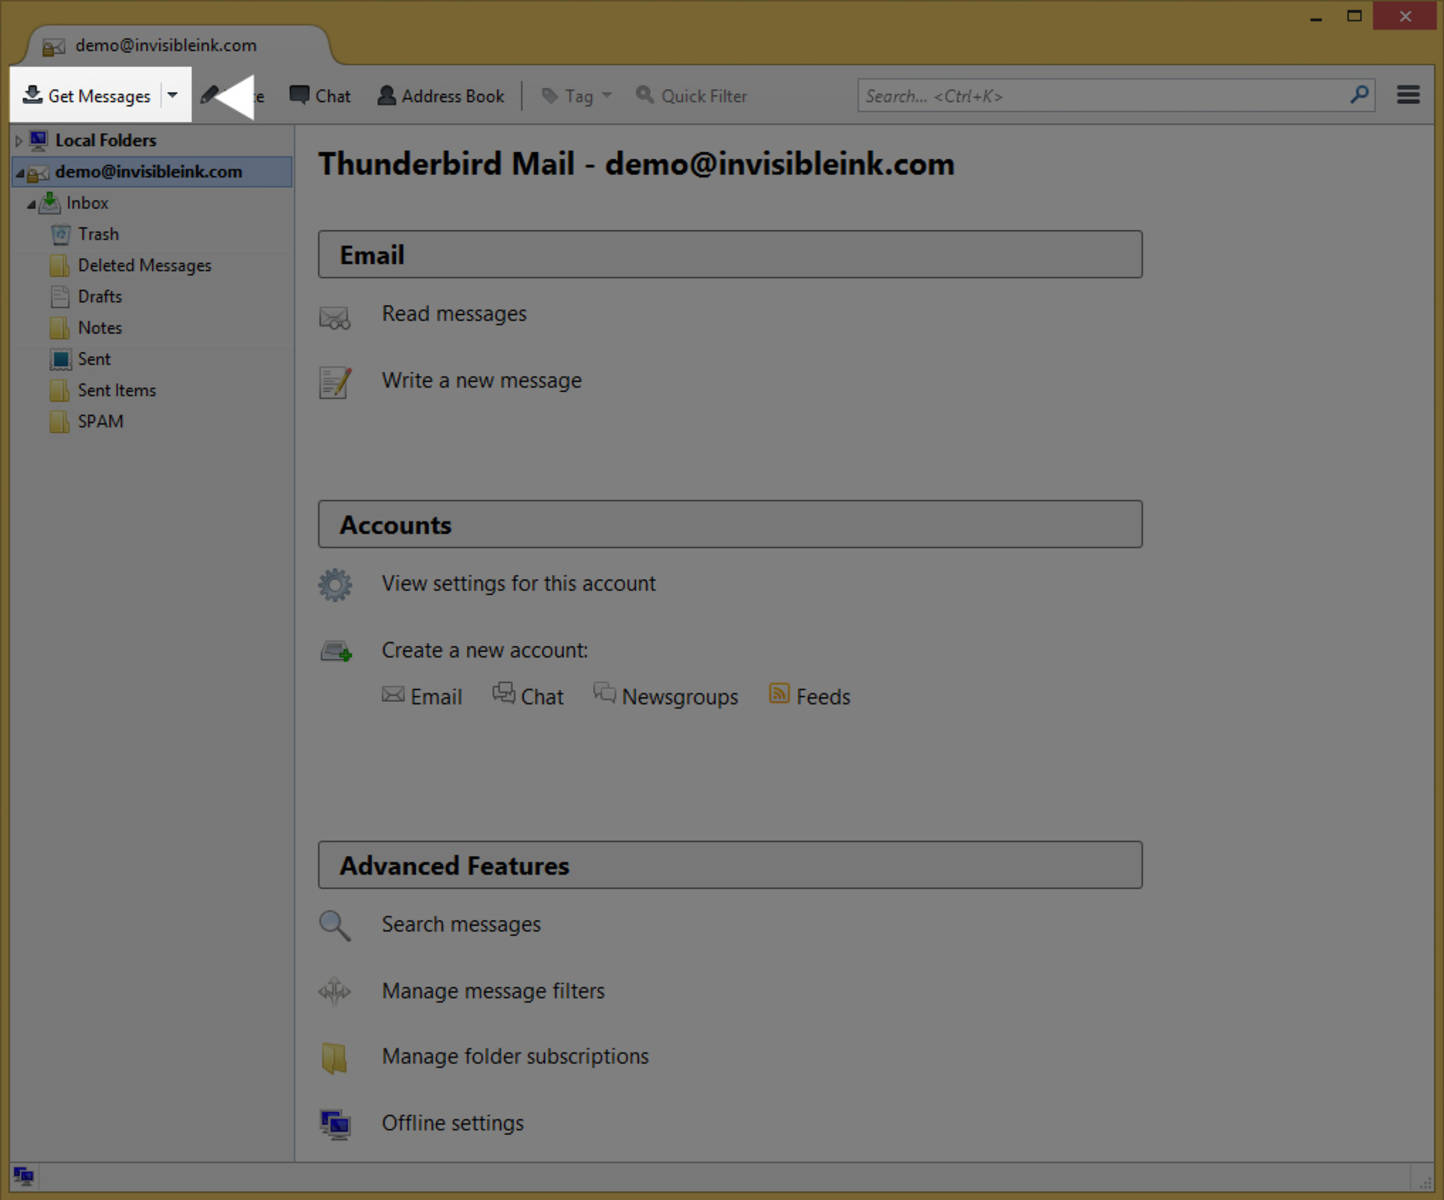
Task: Create a new Newsgroups account
Action: point(666,696)
